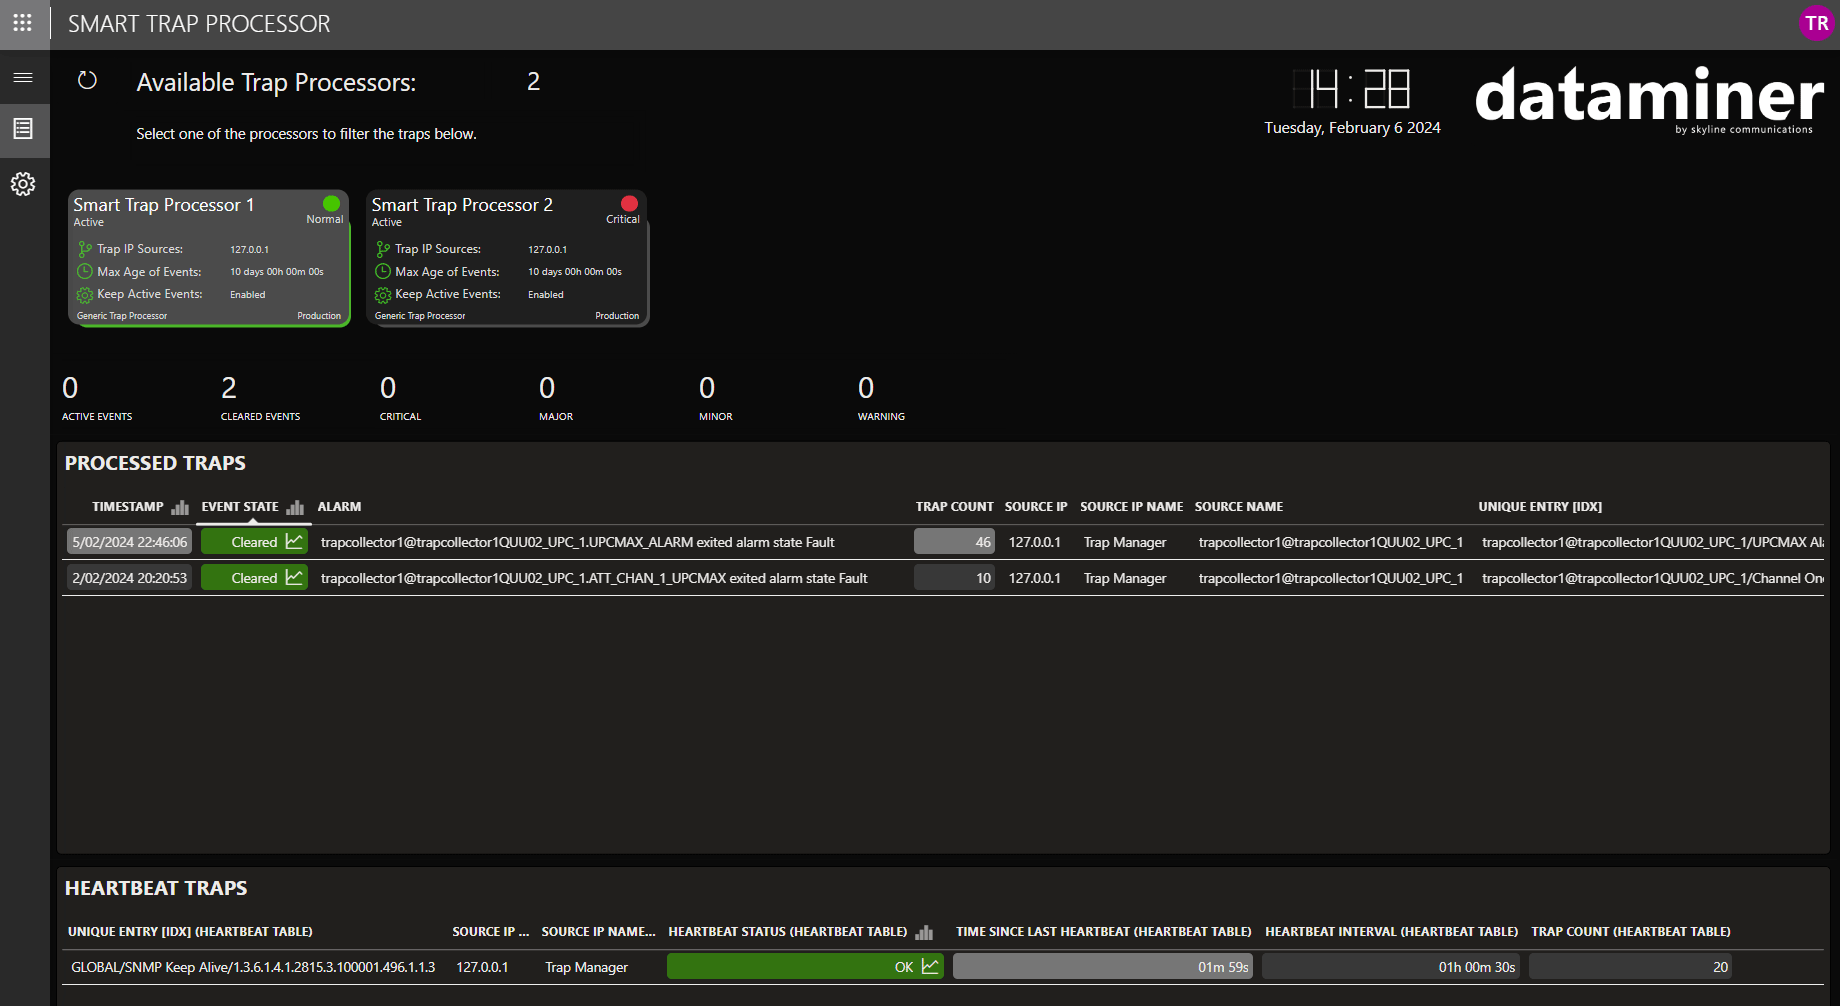Sort by TIMESTAMP column header

click(128, 507)
